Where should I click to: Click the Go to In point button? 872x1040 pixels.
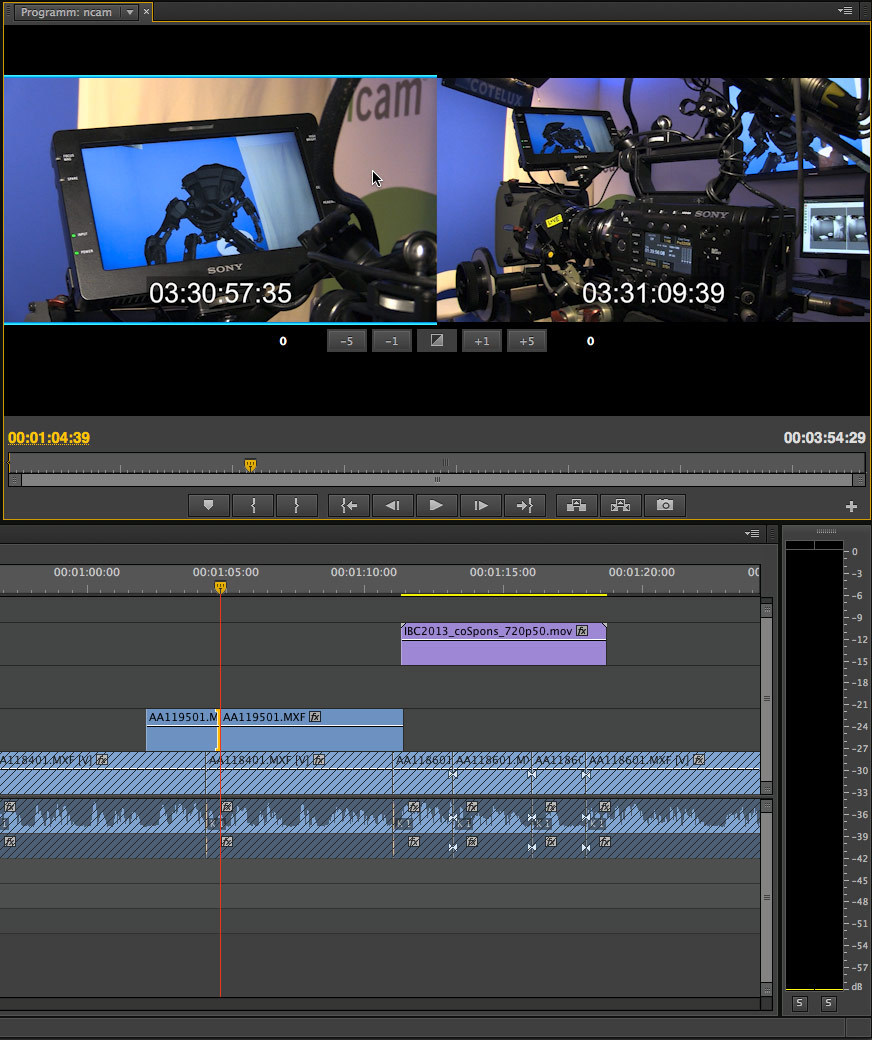[349, 506]
